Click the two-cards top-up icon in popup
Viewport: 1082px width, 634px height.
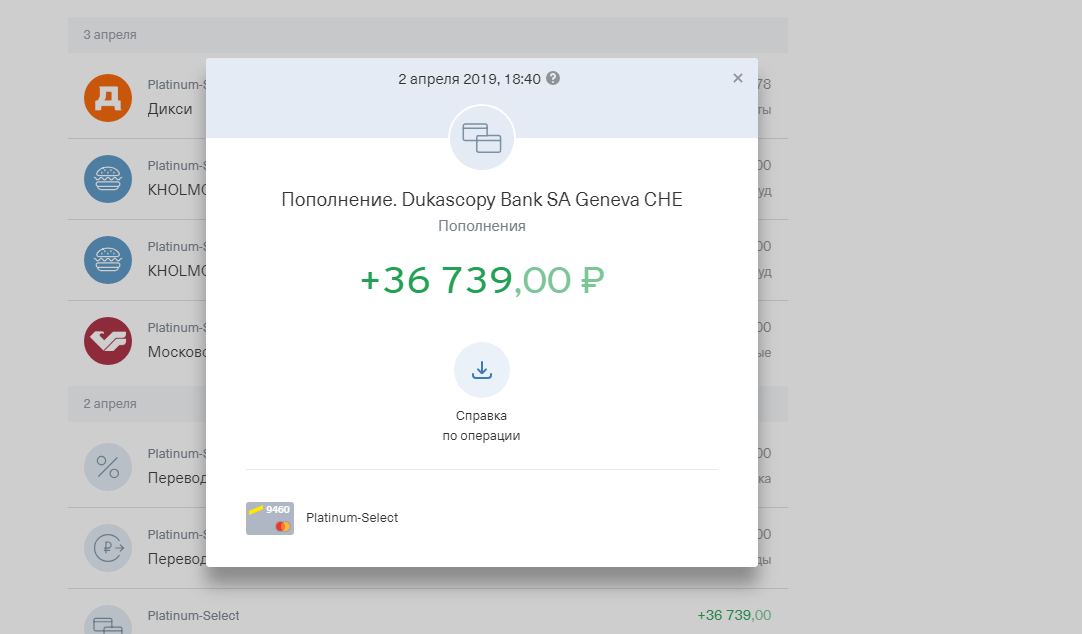[x=482, y=138]
